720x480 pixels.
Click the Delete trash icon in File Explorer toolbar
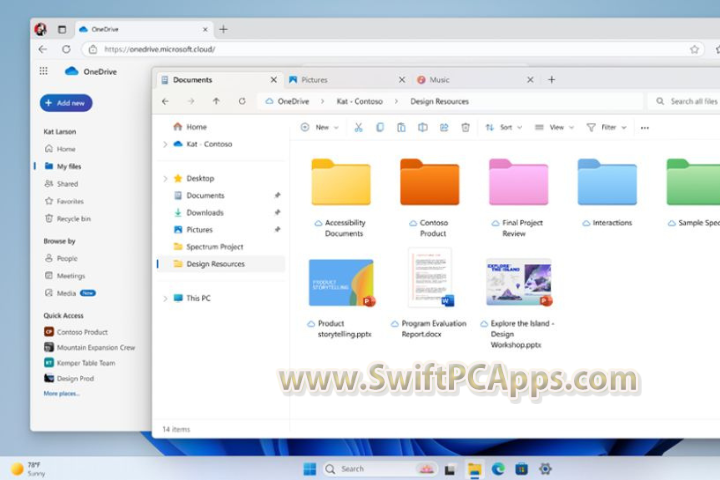click(x=465, y=128)
